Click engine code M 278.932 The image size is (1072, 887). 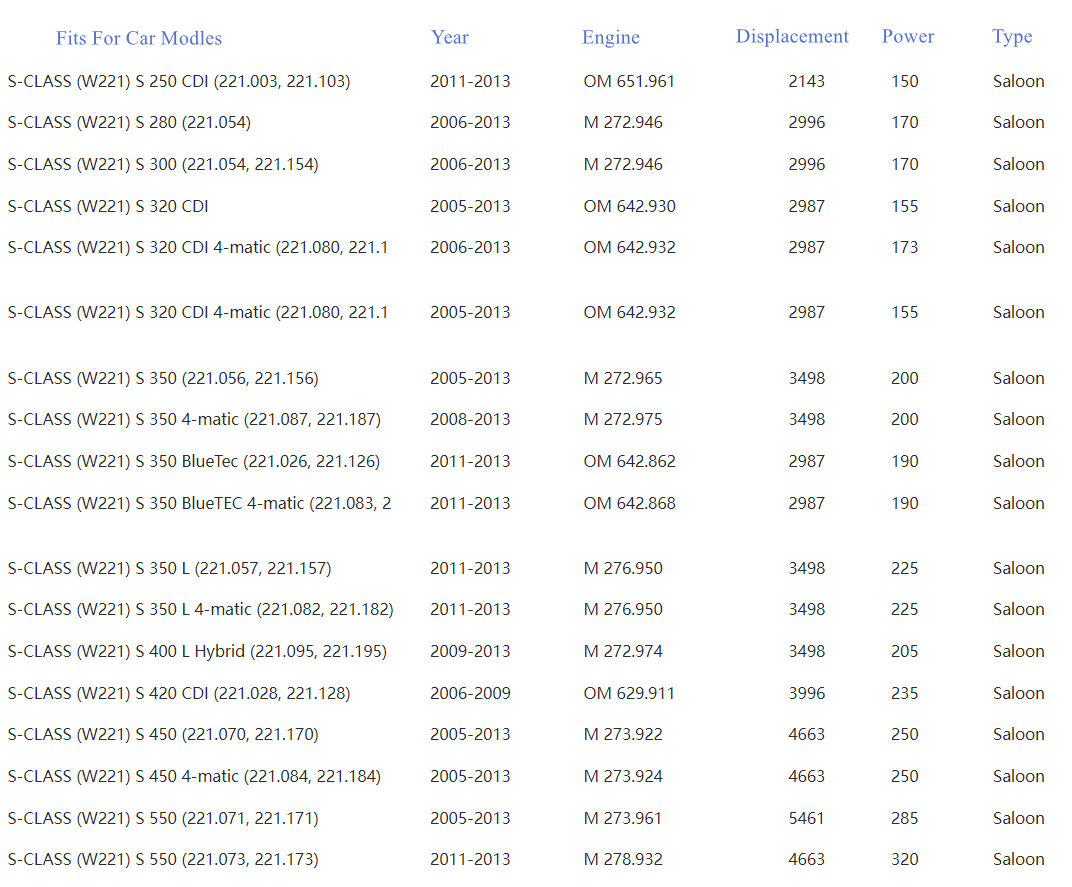623,859
